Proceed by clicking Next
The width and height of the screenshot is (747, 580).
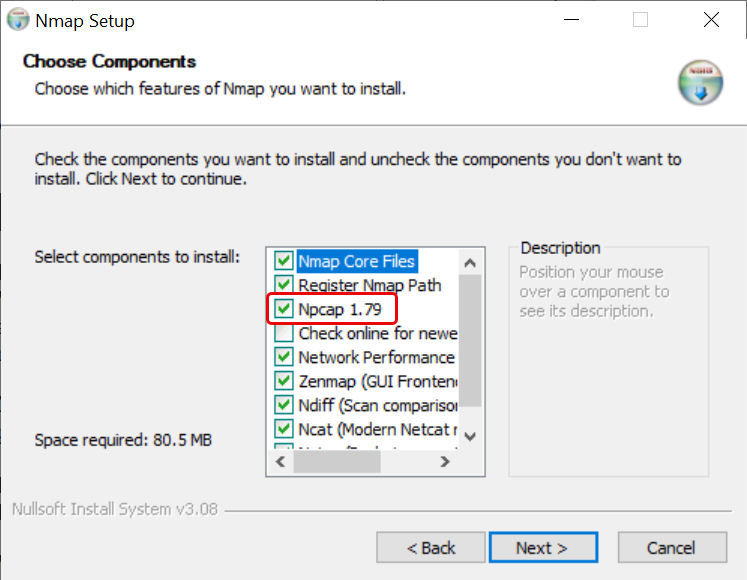pos(542,548)
